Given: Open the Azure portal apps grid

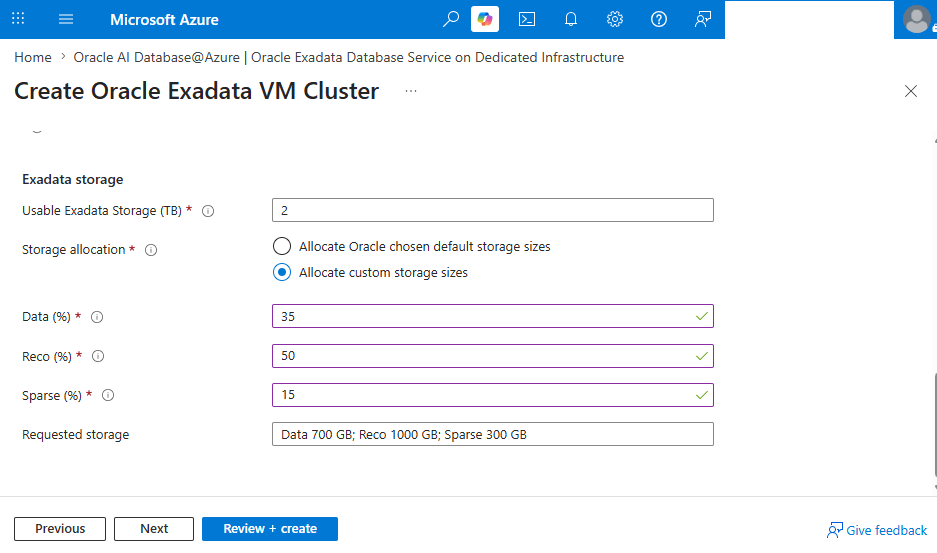Looking at the screenshot, I should (x=18, y=19).
